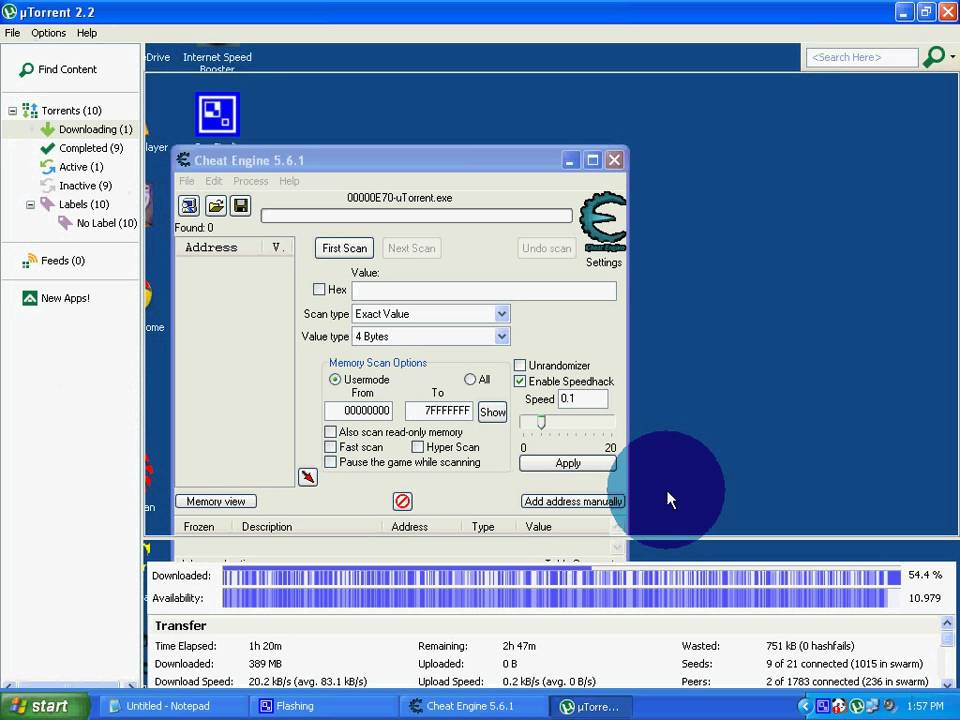The height and width of the screenshot is (720, 960).
Task: Click the speedhack speed slider handle
Action: click(x=541, y=422)
